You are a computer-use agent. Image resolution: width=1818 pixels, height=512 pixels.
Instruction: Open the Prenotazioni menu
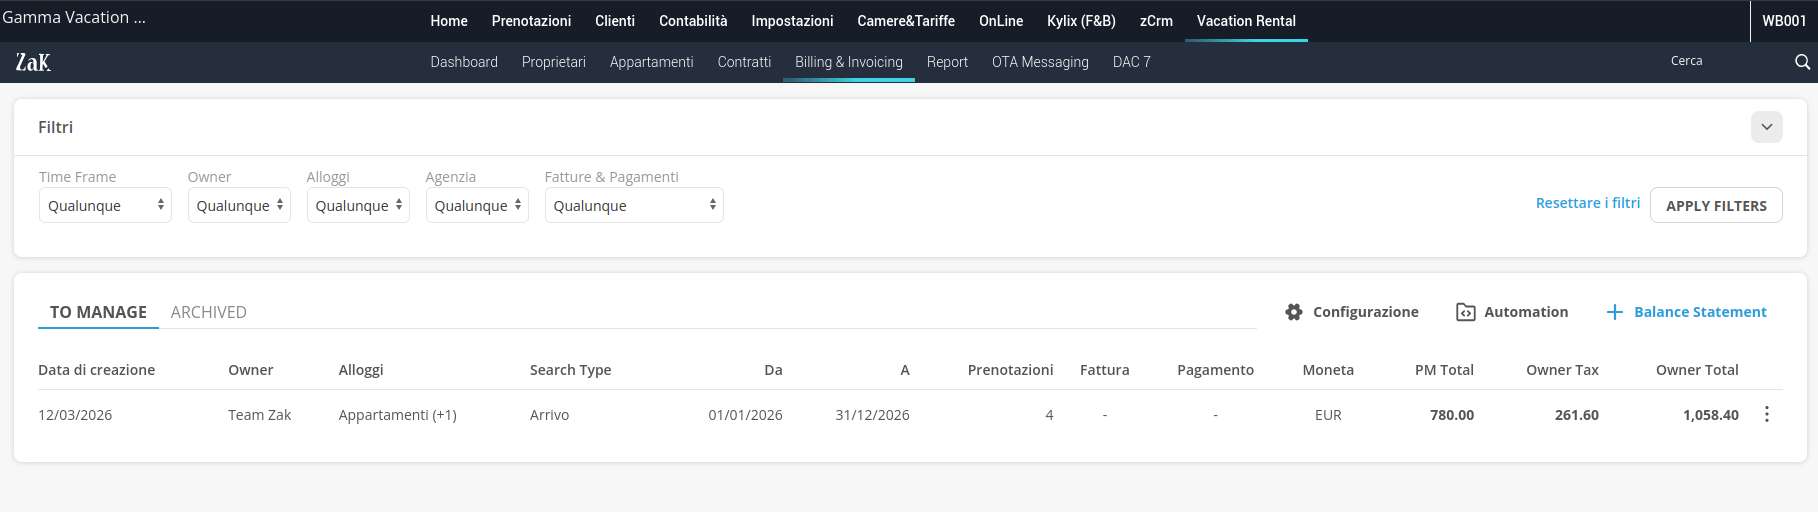point(531,21)
